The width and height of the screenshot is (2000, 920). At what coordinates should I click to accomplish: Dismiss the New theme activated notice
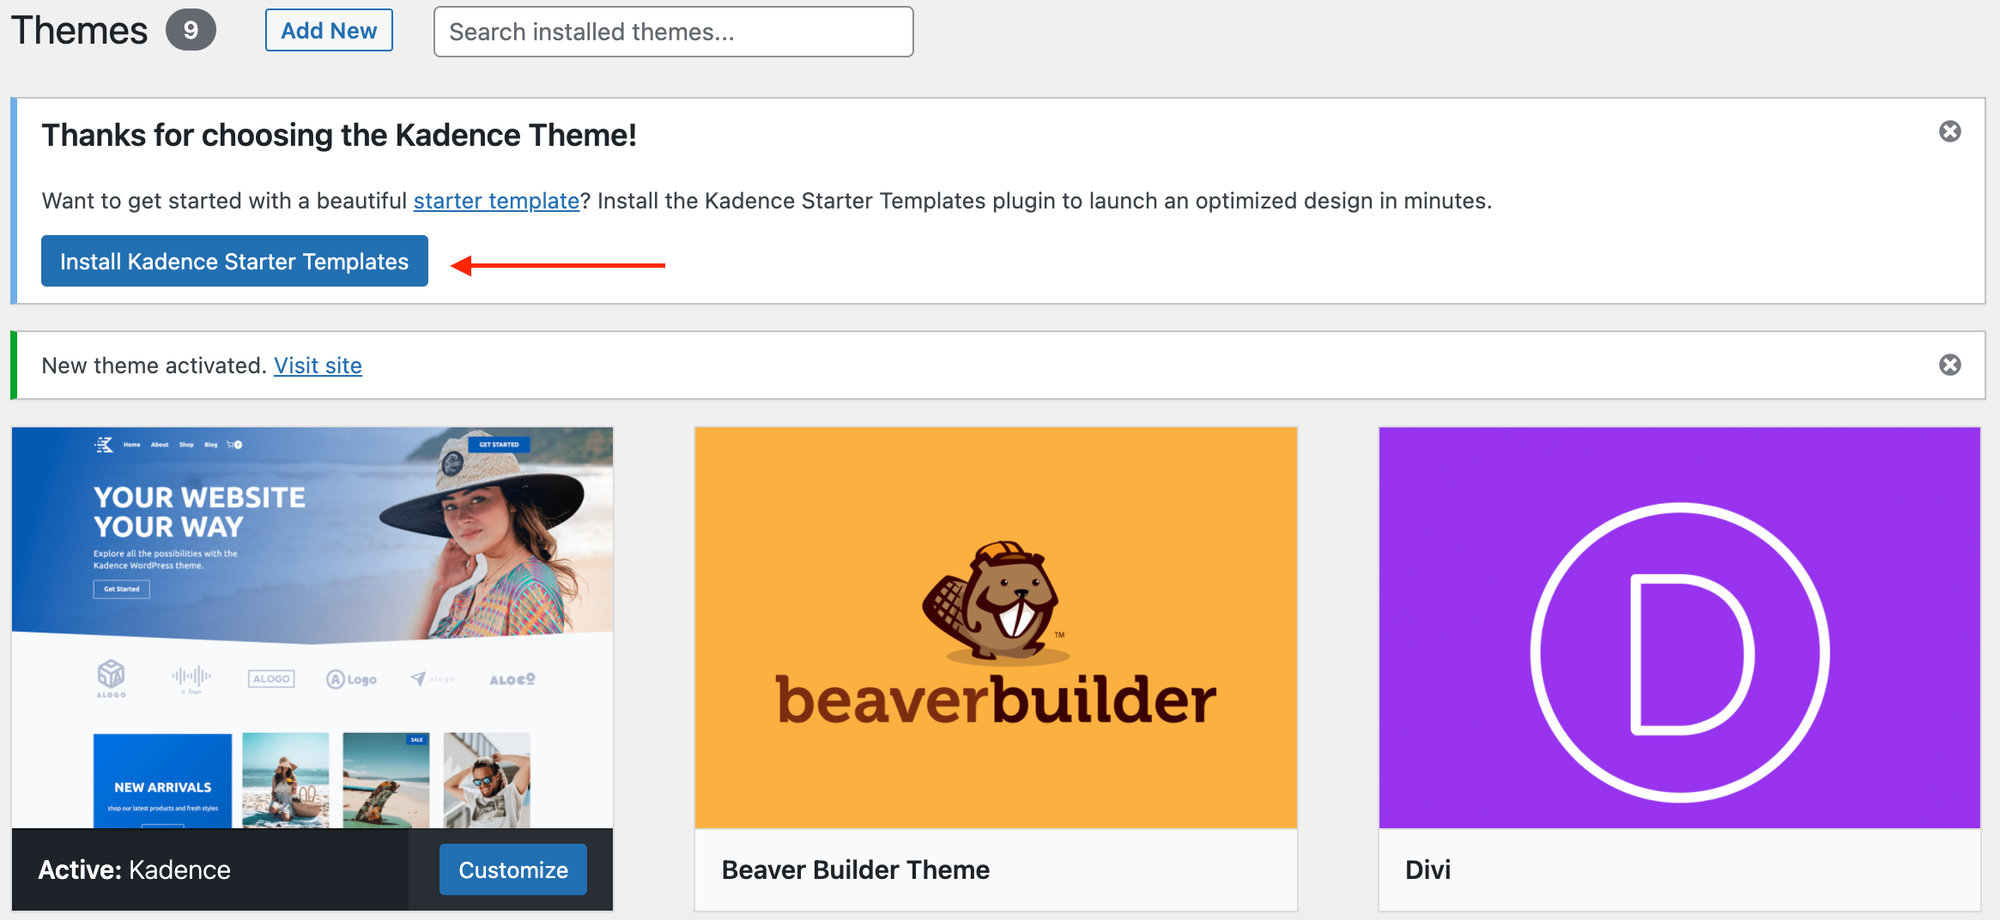(x=1949, y=365)
